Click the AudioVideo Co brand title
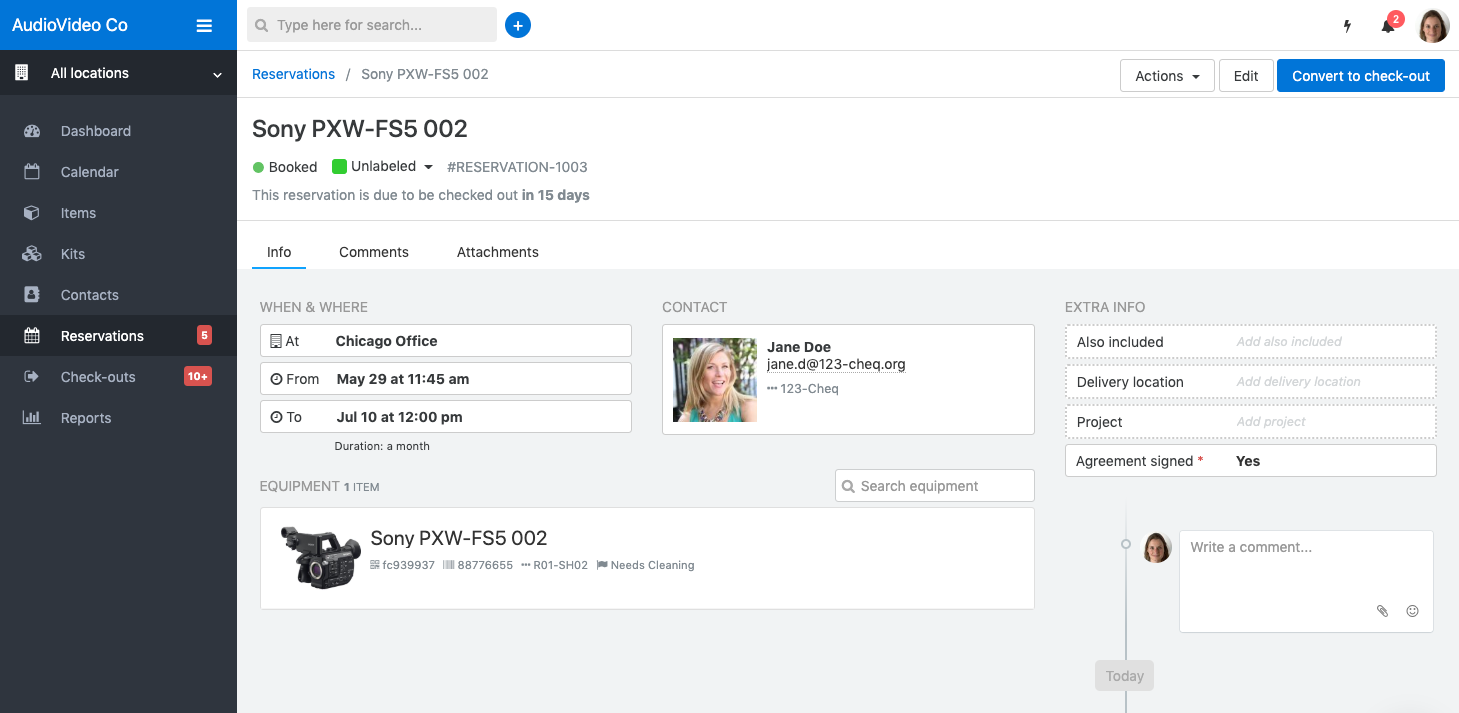This screenshot has height=713, width=1459. 70,25
